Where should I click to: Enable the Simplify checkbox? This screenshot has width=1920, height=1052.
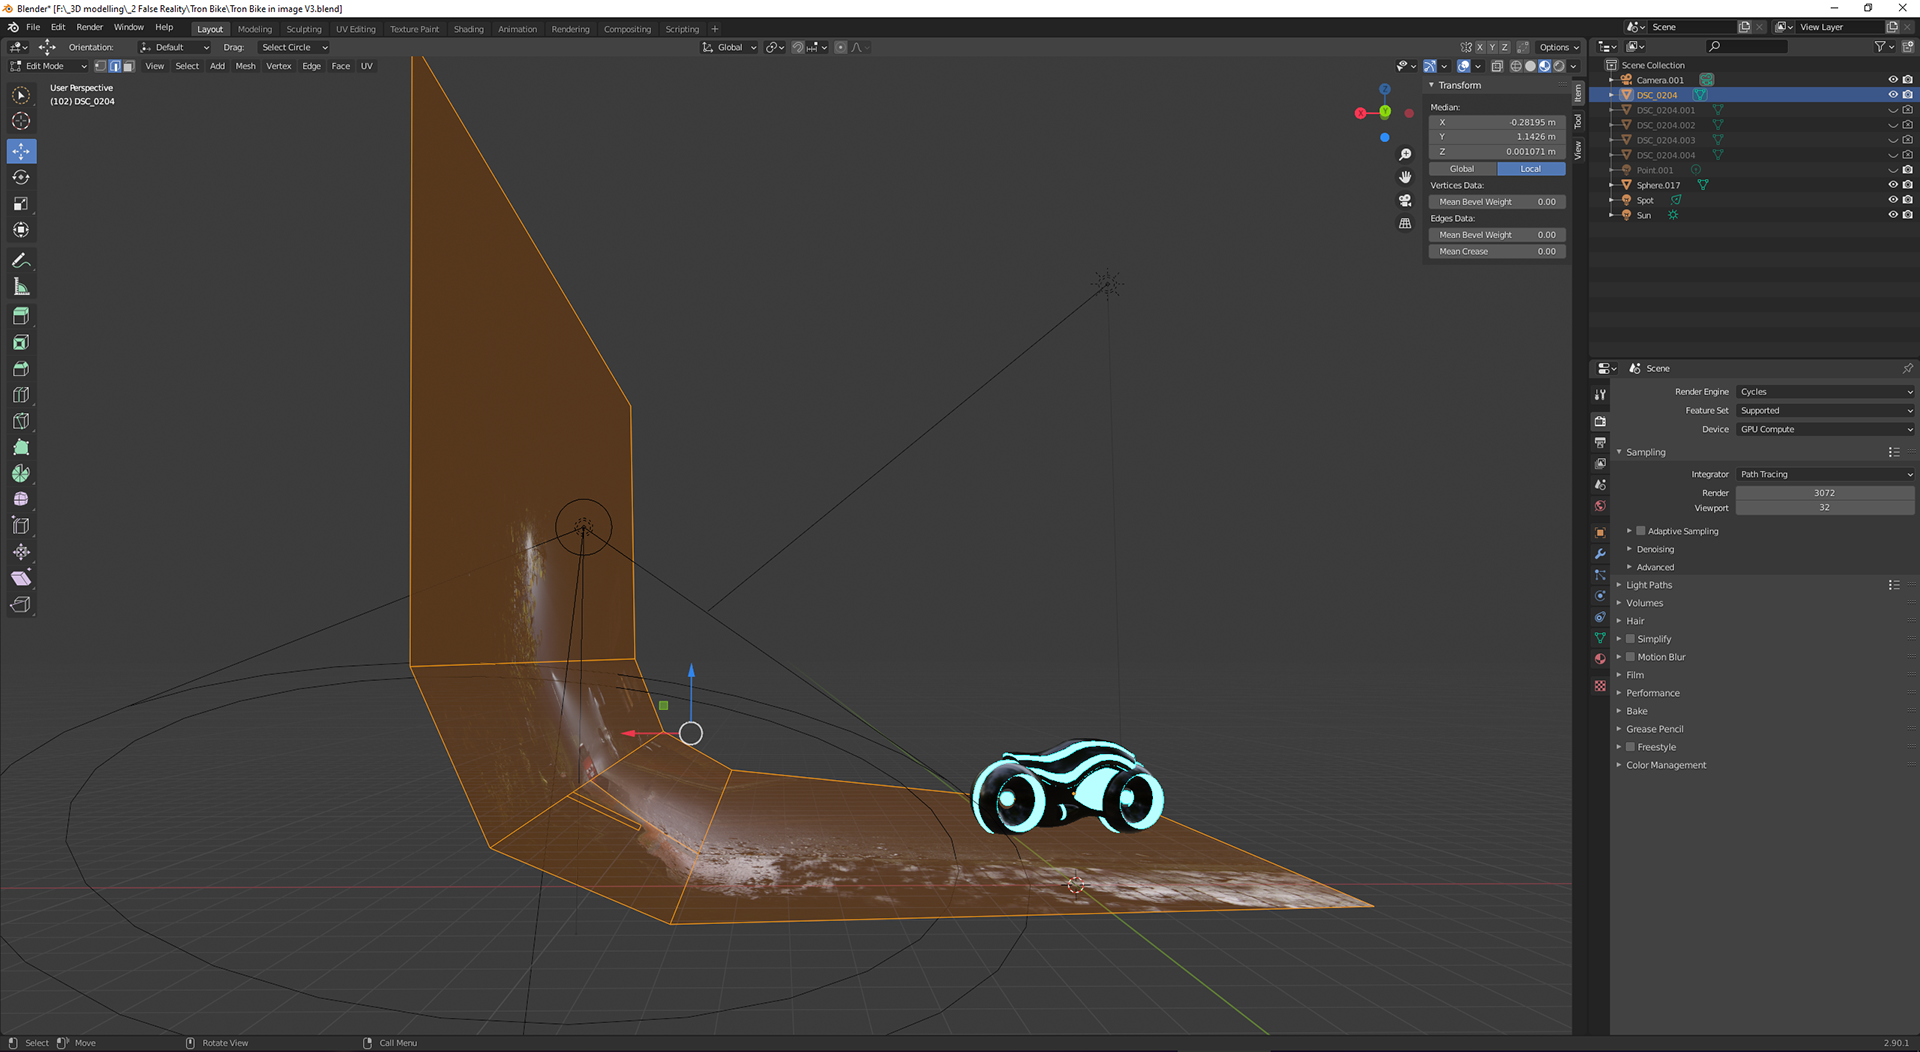pos(1630,639)
